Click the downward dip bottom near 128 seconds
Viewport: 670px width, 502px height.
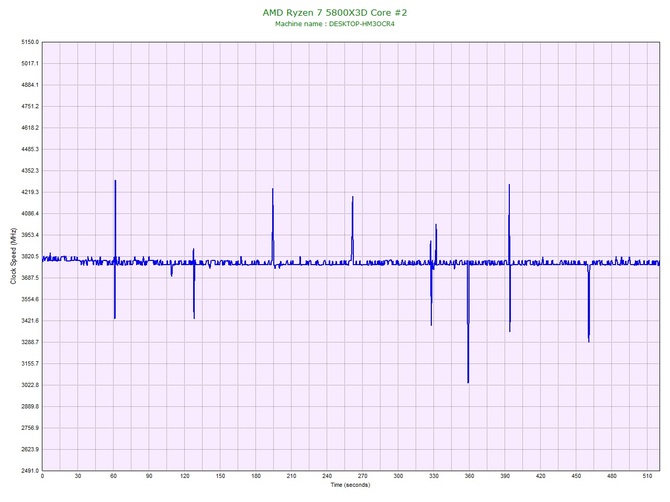[194, 317]
